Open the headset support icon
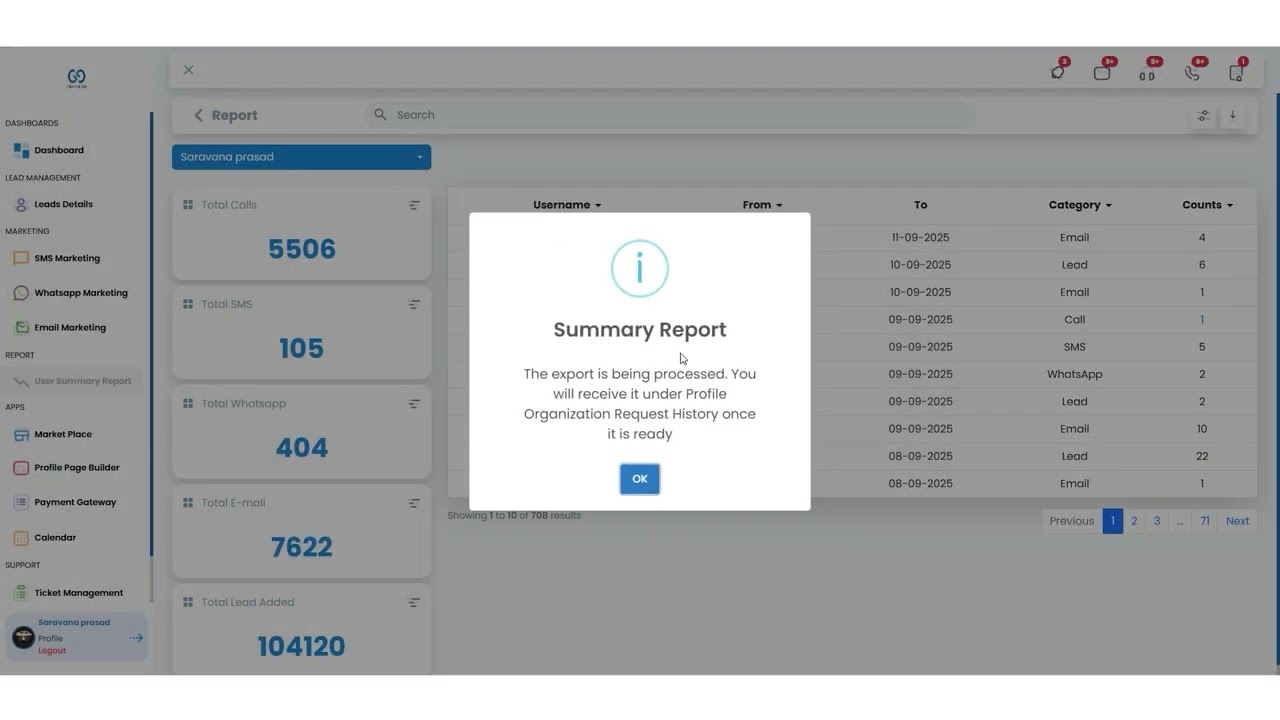The height and width of the screenshot is (720, 1280). (x=1147, y=72)
